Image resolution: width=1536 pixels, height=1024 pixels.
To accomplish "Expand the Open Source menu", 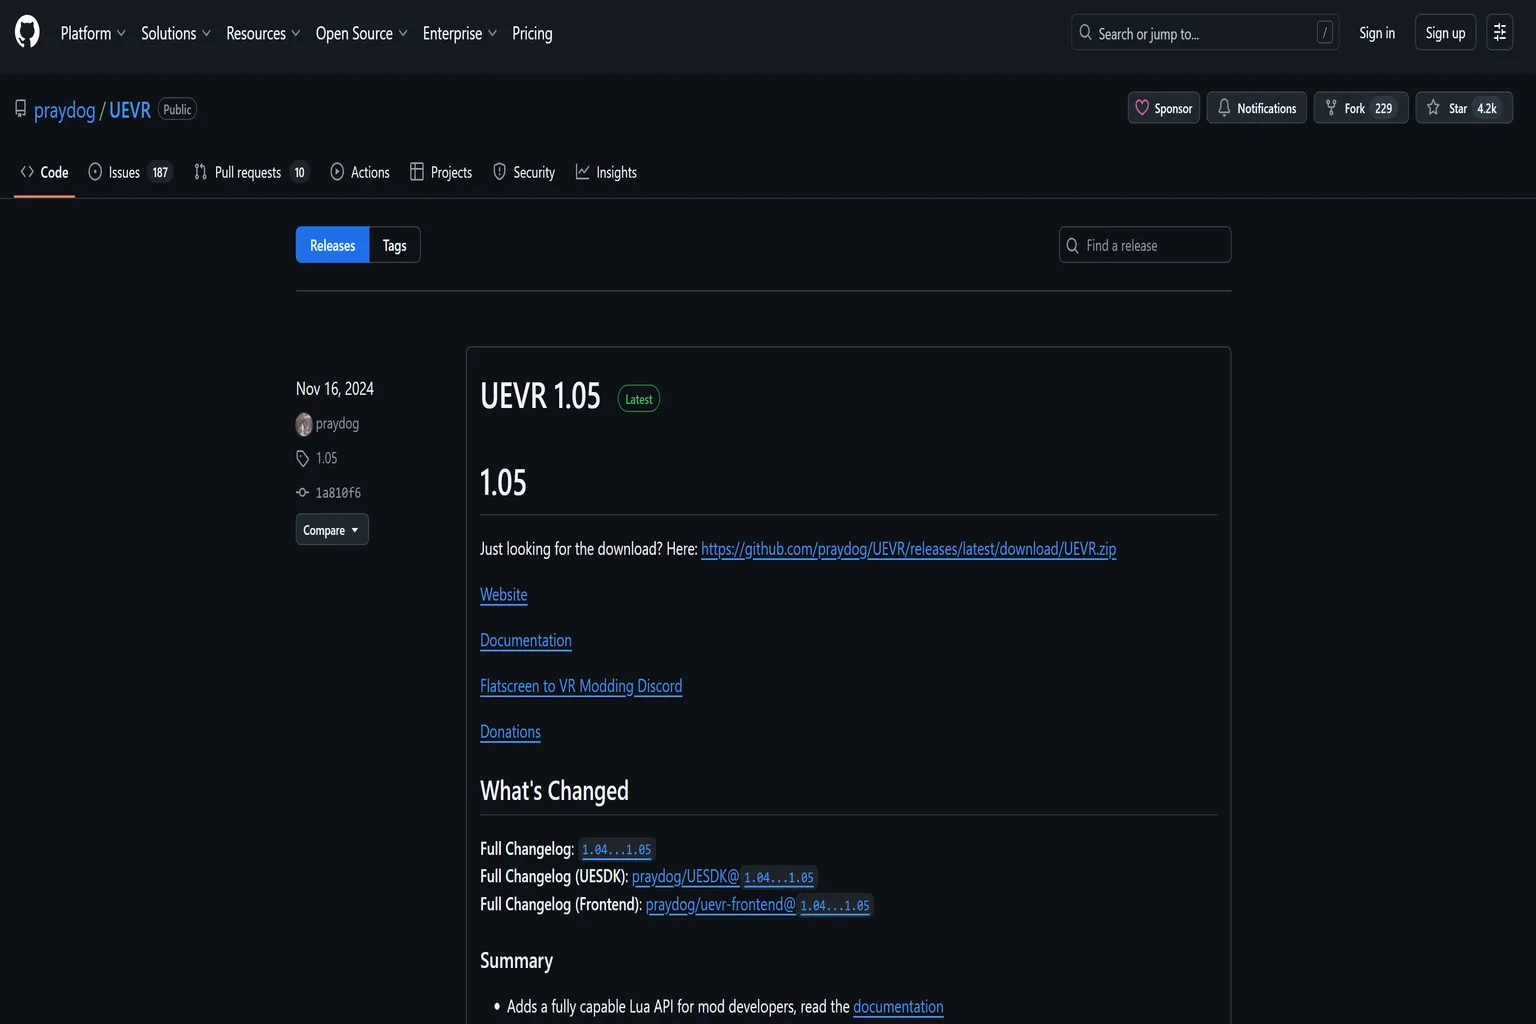I will click(x=362, y=33).
